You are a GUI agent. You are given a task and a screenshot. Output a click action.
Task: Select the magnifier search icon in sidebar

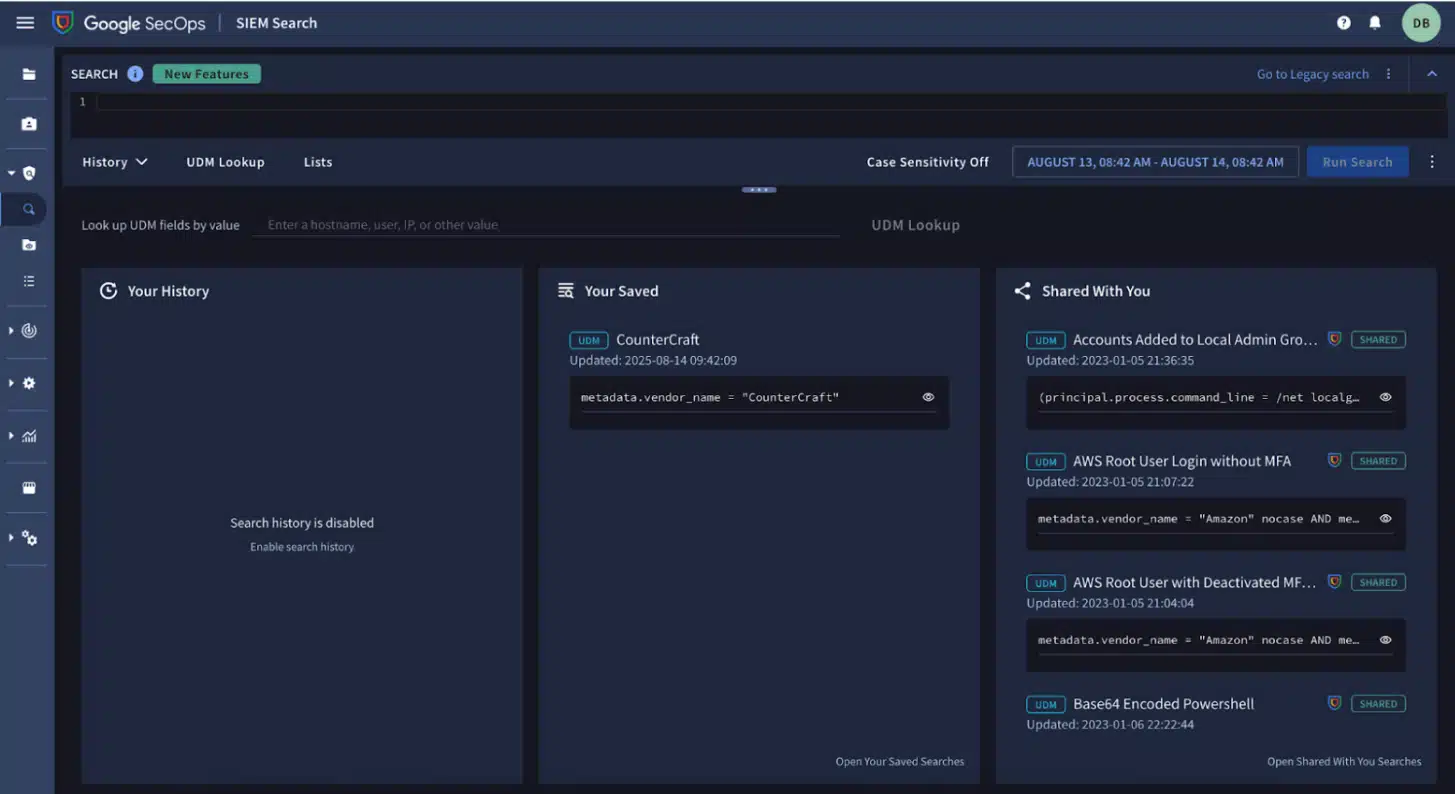click(x=29, y=210)
